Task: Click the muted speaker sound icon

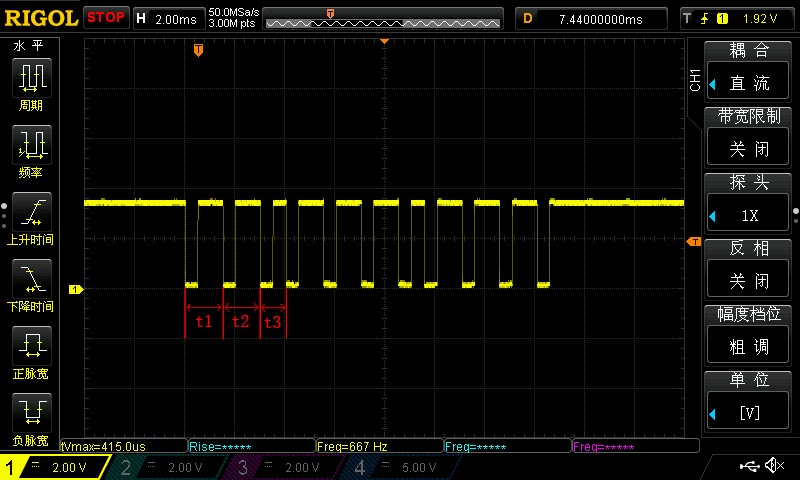Action: coord(774,465)
